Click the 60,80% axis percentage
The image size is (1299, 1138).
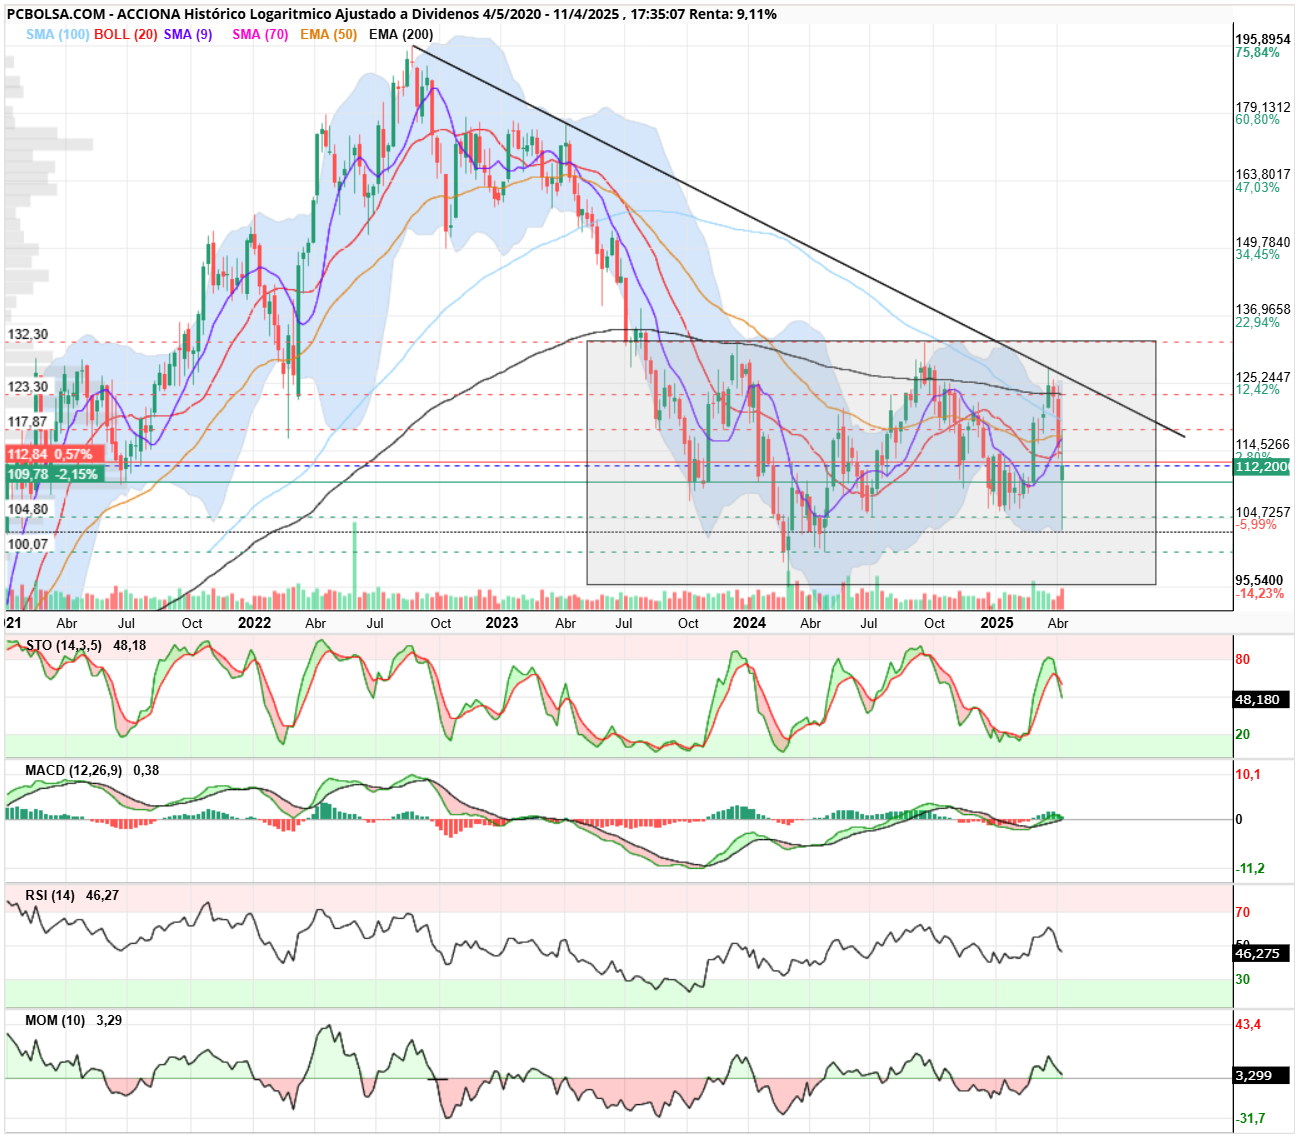tap(1257, 120)
